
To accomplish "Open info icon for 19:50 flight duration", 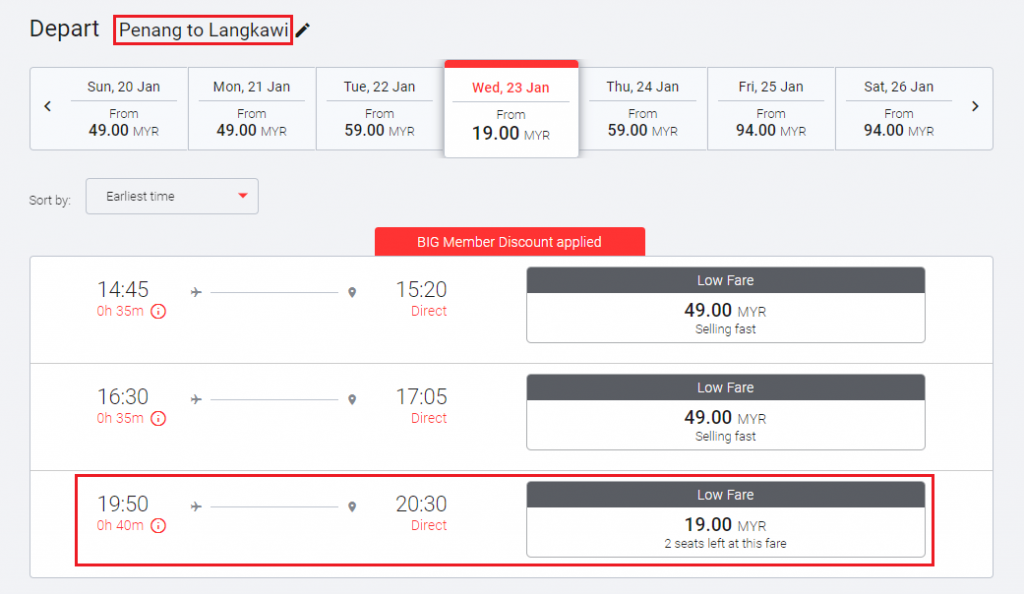I will coord(158,525).
